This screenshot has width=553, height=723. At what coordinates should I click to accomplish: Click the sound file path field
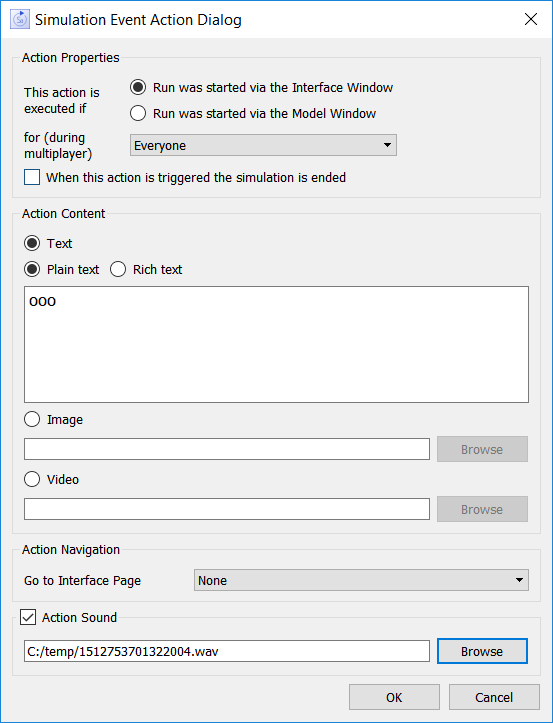(x=227, y=651)
